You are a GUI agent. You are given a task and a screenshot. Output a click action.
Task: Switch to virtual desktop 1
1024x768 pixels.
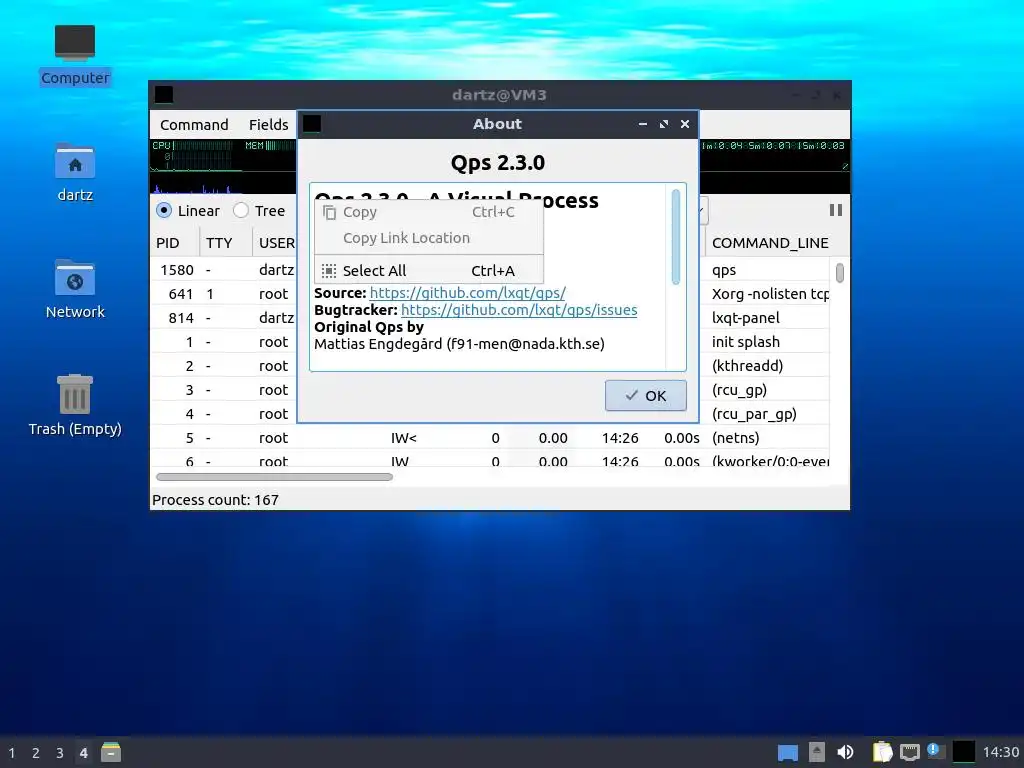pos(12,753)
